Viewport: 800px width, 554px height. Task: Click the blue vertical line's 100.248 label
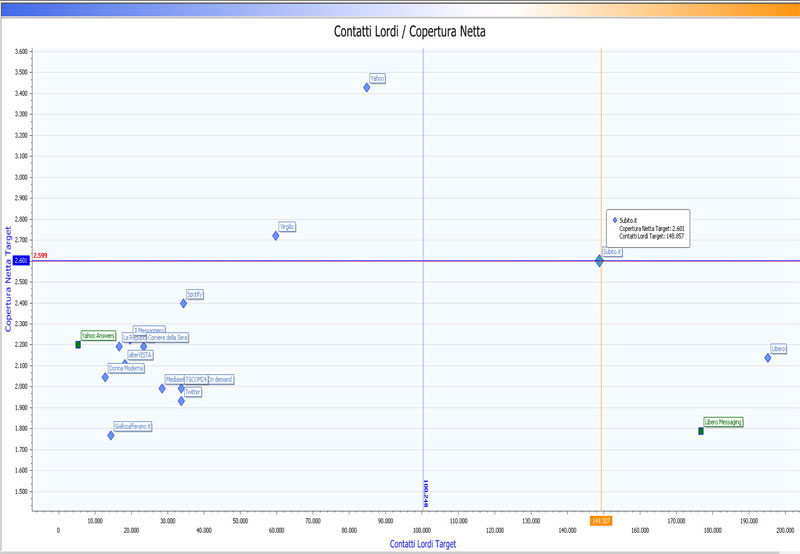(x=424, y=495)
